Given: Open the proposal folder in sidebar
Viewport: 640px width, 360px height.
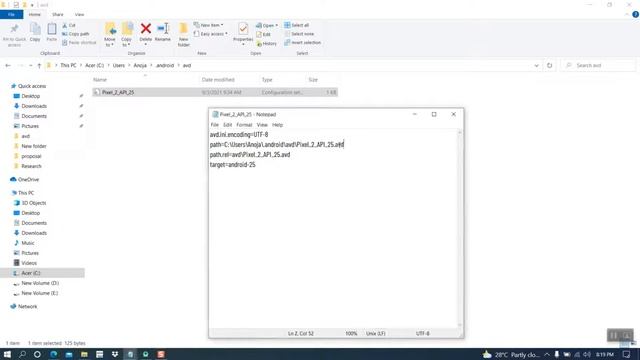Looking at the screenshot, I should pyautogui.click(x=31, y=156).
